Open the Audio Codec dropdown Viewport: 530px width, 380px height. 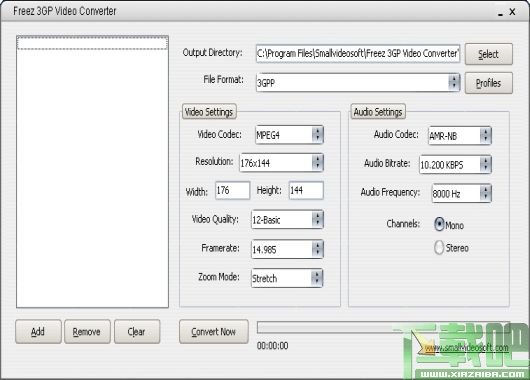(x=460, y=136)
